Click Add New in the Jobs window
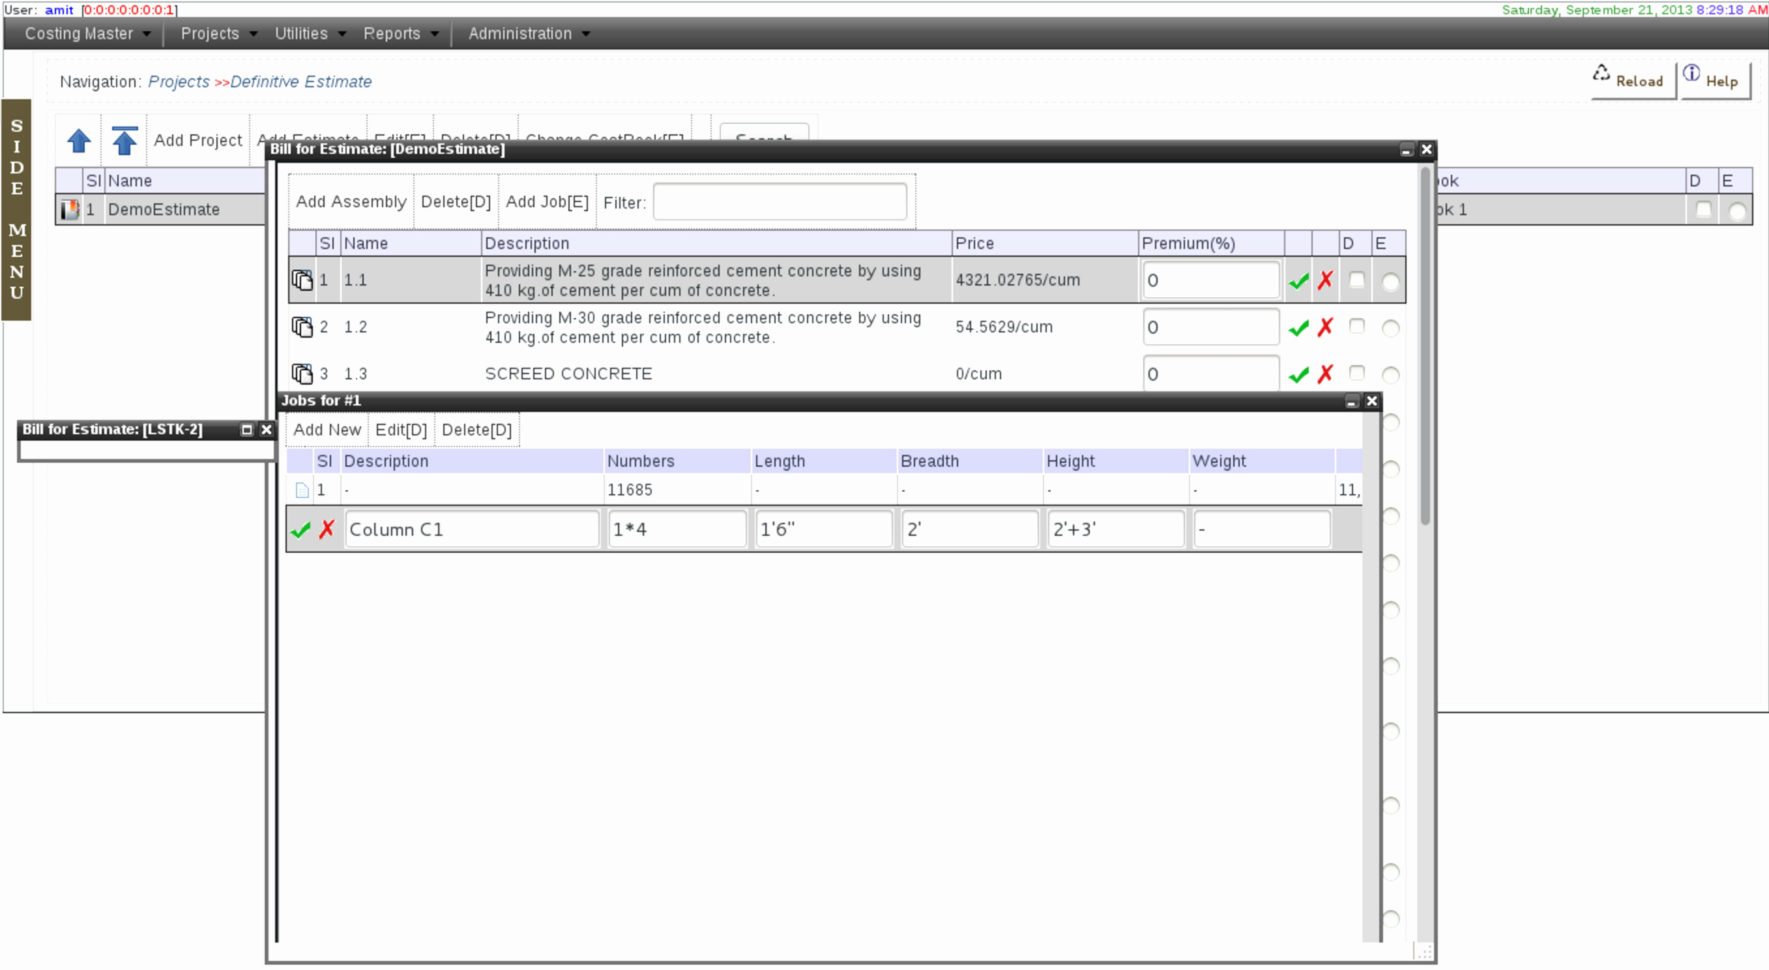The height and width of the screenshot is (970, 1769). (x=327, y=429)
